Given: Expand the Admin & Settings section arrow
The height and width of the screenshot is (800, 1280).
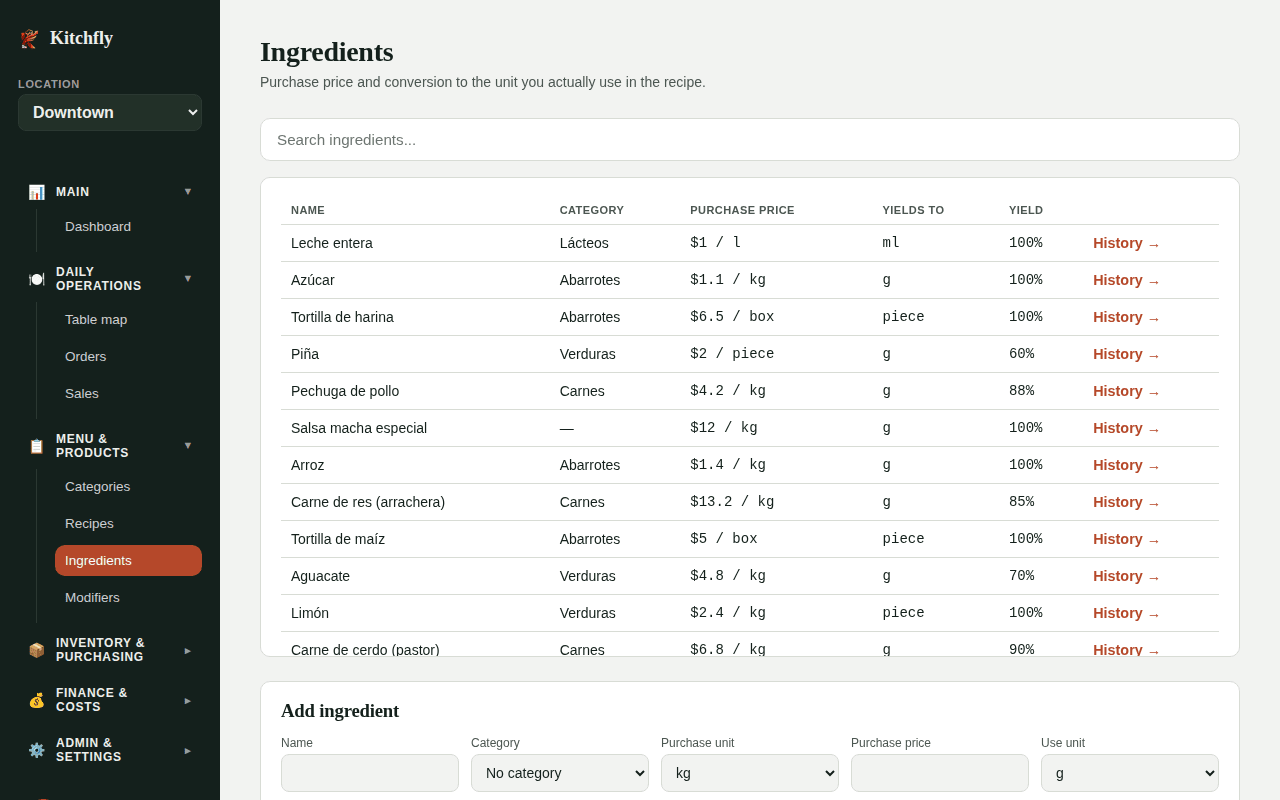Looking at the screenshot, I should point(188,750).
